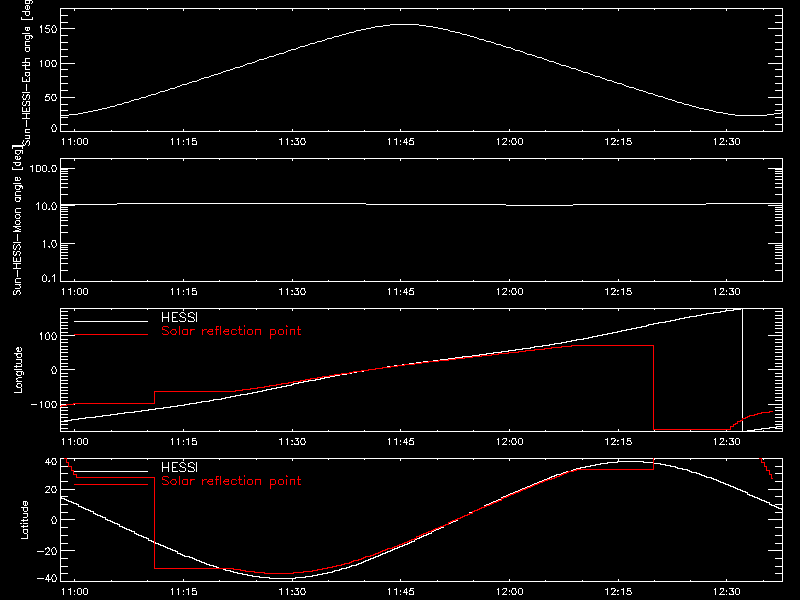Click the 20 tick on Latitude plot
This screenshot has height=600, width=800.
(x=51, y=490)
